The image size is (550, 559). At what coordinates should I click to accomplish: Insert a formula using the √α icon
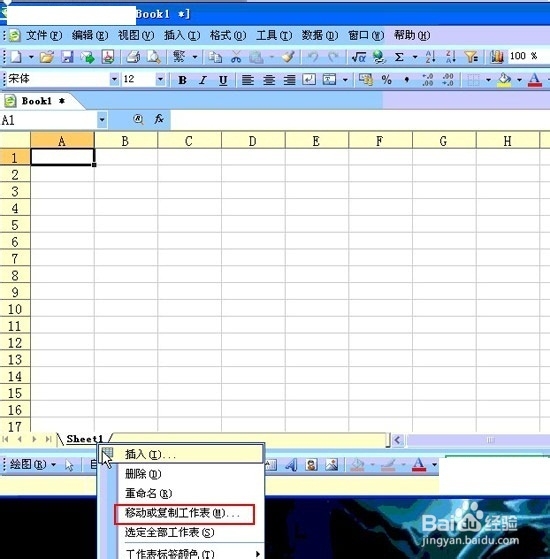[x=358, y=57]
